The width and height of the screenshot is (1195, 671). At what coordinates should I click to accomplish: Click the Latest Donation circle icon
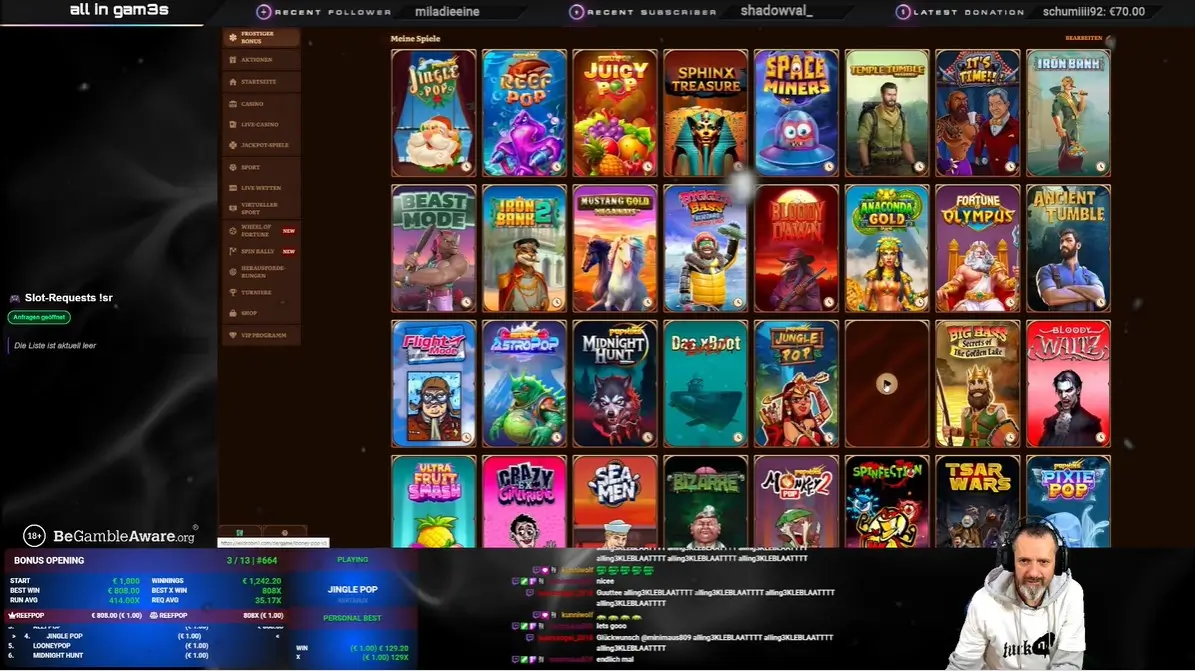tap(902, 12)
